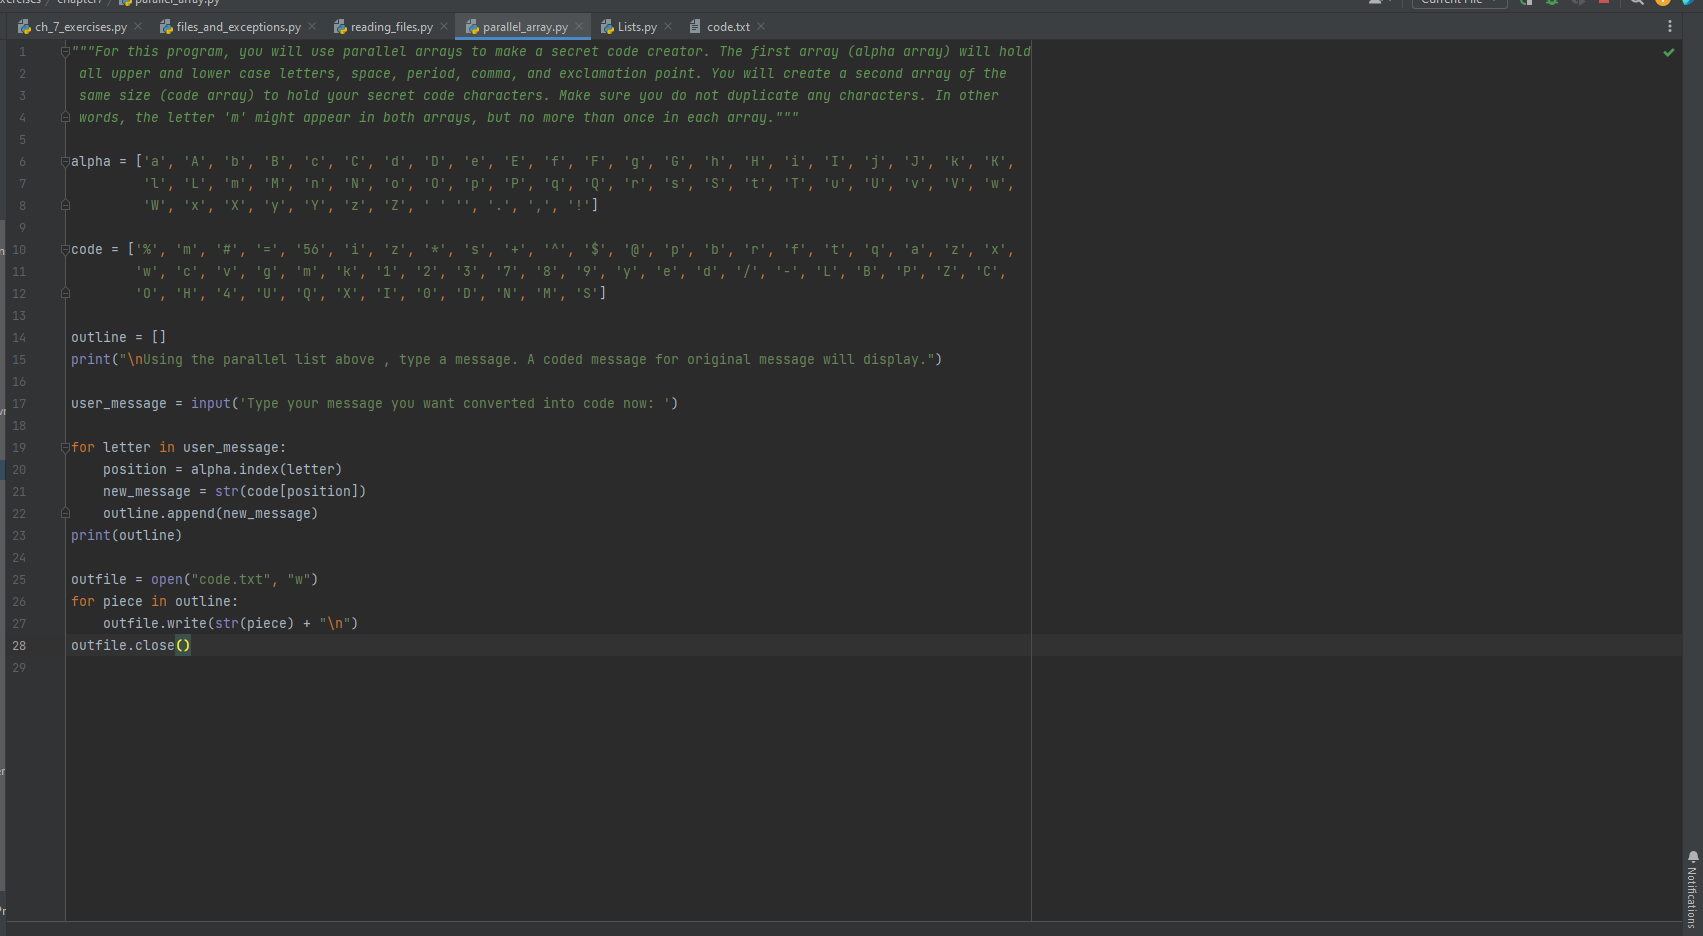Start debugging with the Debug icon
Viewport: 1703px width, 936px height.
1551,3
